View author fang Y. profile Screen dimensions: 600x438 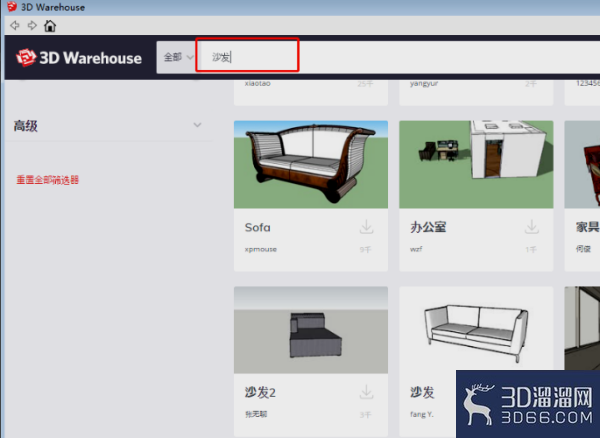coord(422,414)
